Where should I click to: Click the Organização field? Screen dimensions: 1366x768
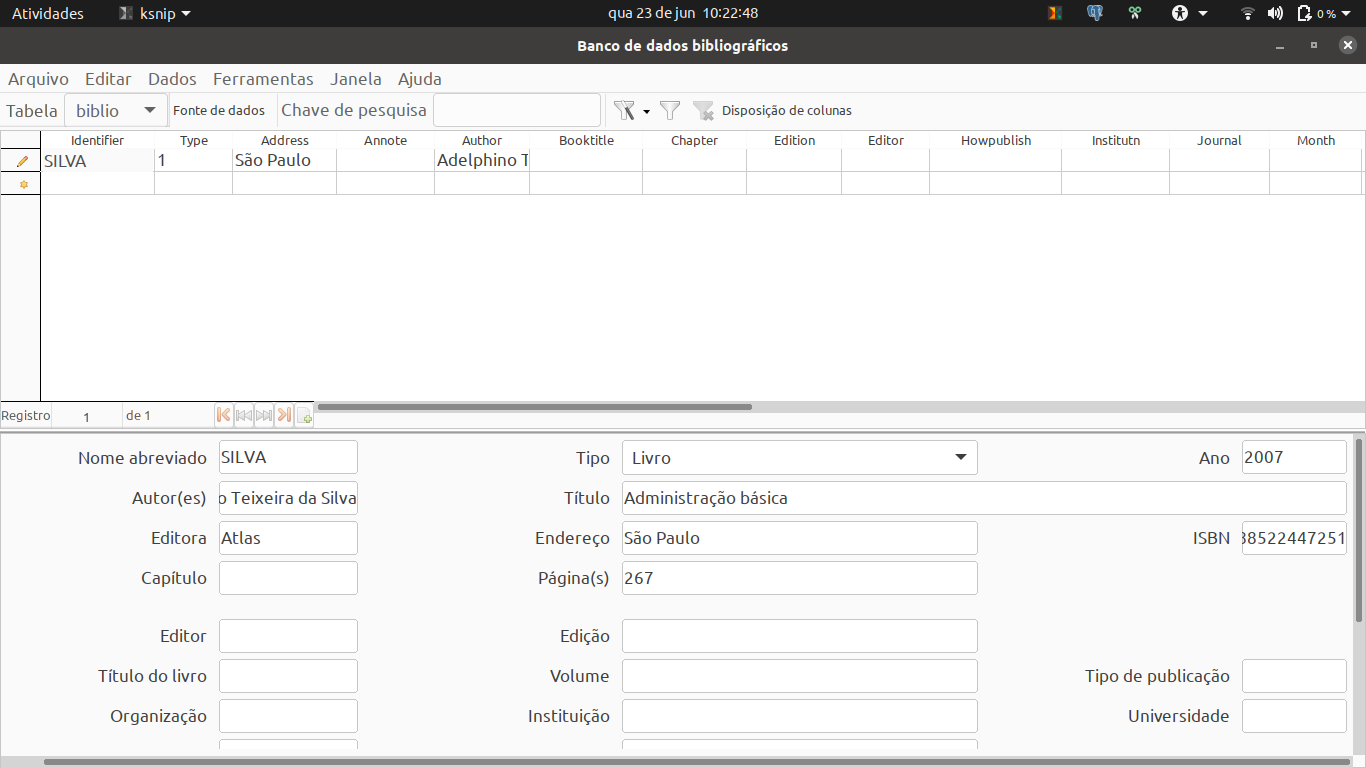pos(288,716)
